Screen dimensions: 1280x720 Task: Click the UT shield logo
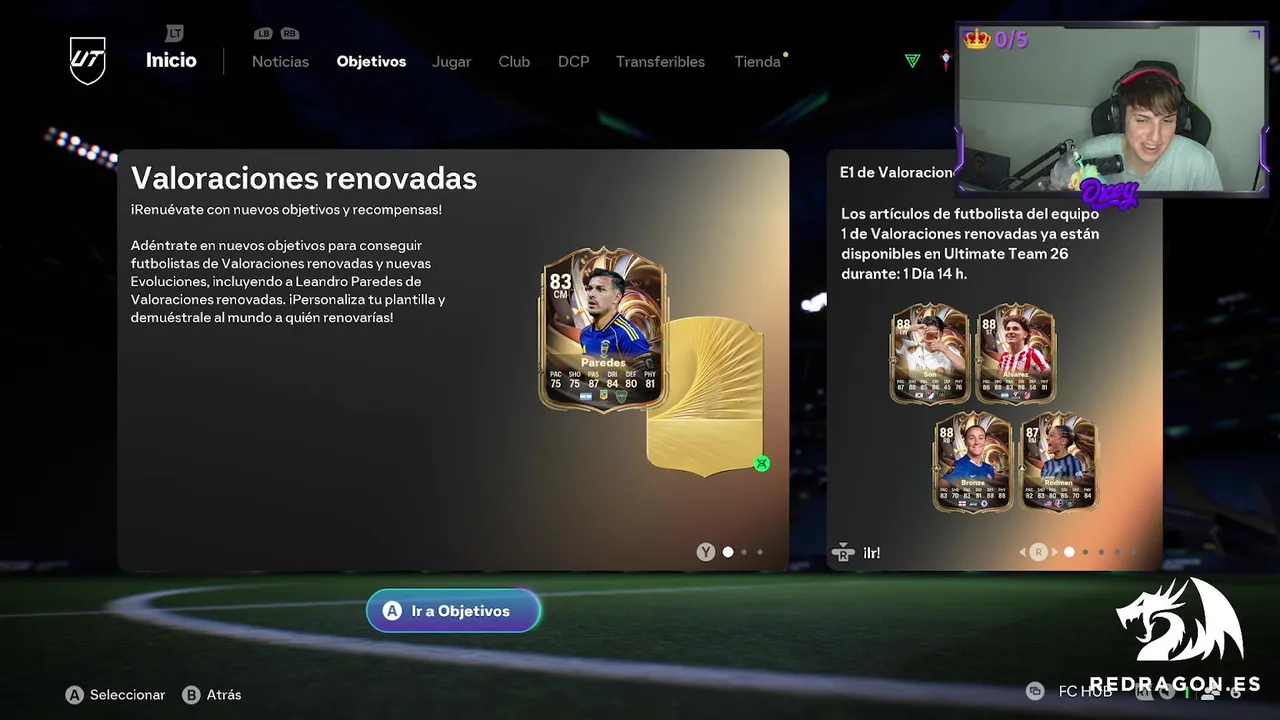coord(87,60)
